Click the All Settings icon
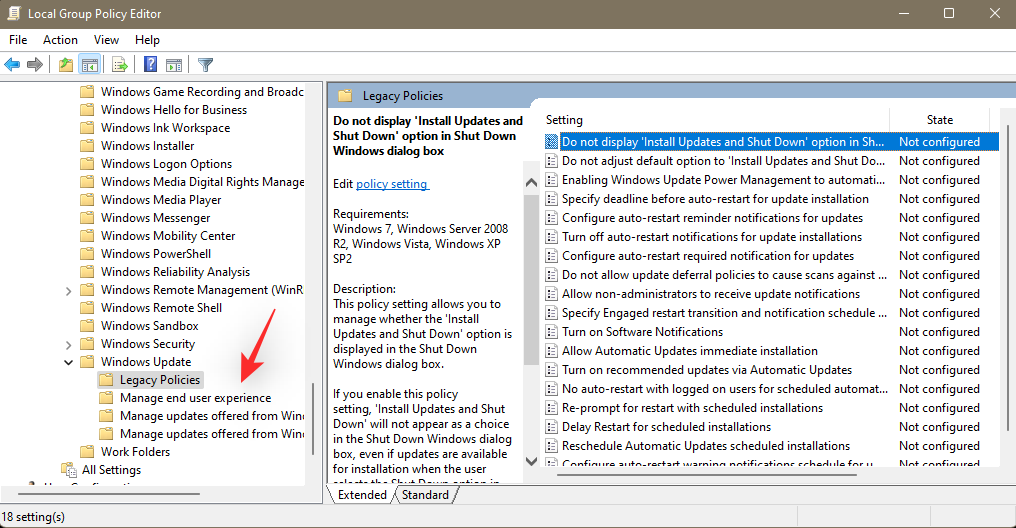The height and width of the screenshot is (528, 1016). 68,470
